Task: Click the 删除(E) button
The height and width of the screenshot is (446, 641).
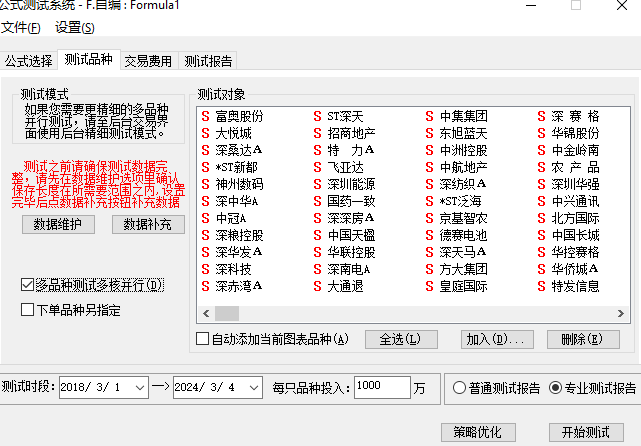Action: coord(583,339)
